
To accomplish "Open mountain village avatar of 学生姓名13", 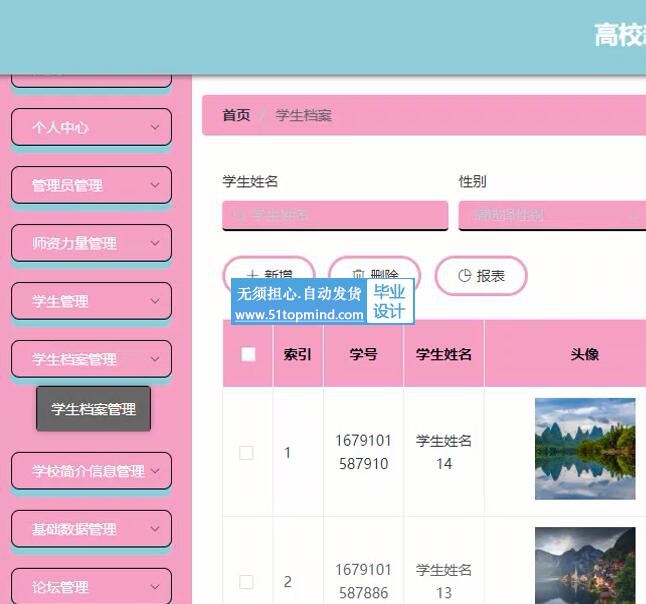I will (x=585, y=566).
